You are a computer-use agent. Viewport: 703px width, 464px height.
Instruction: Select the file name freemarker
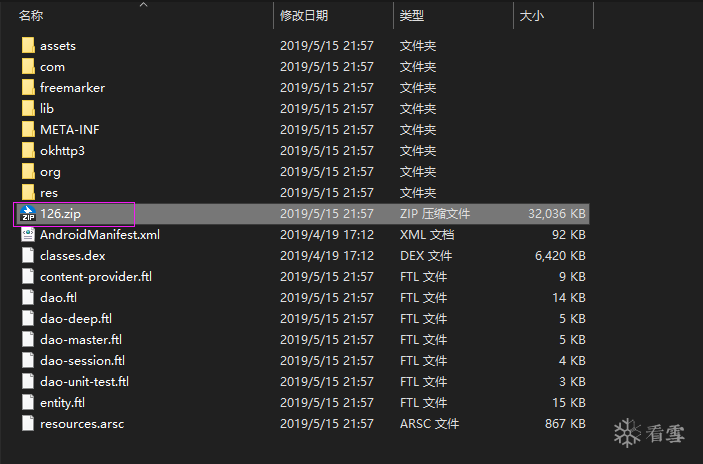(x=72, y=88)
